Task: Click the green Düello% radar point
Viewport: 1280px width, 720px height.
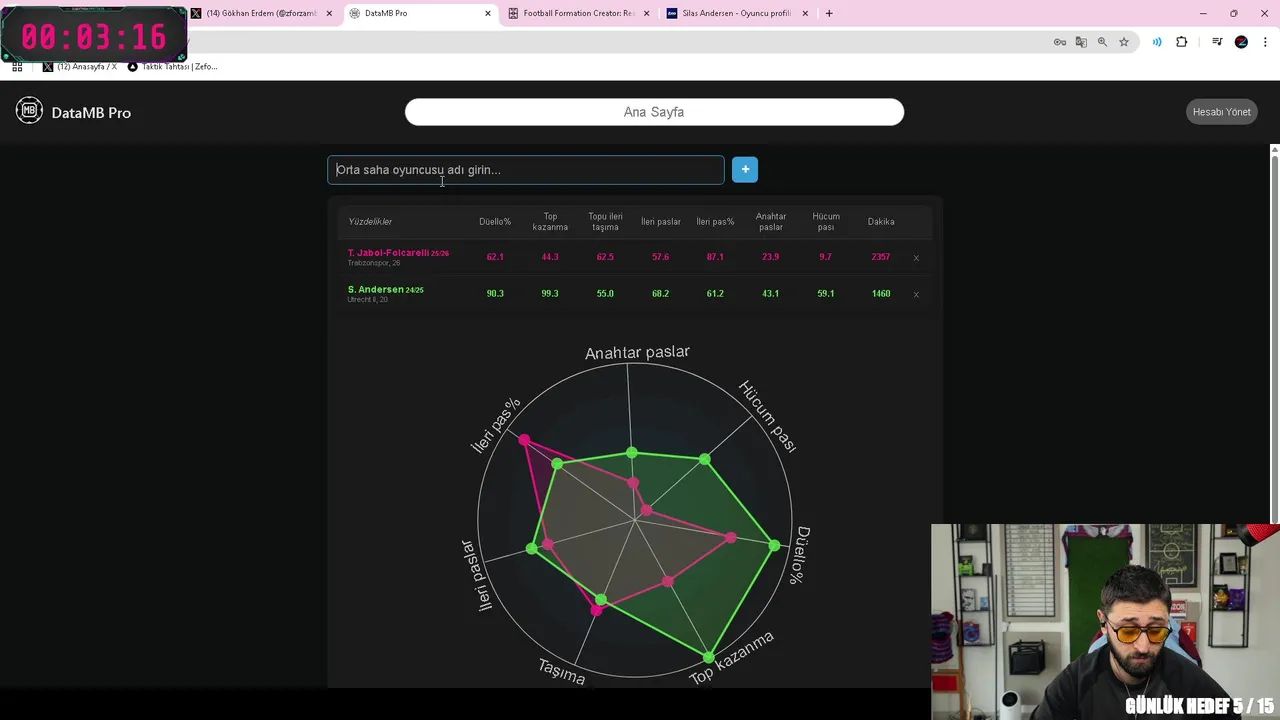Action: pyautogui.click(x=775, y=545)
